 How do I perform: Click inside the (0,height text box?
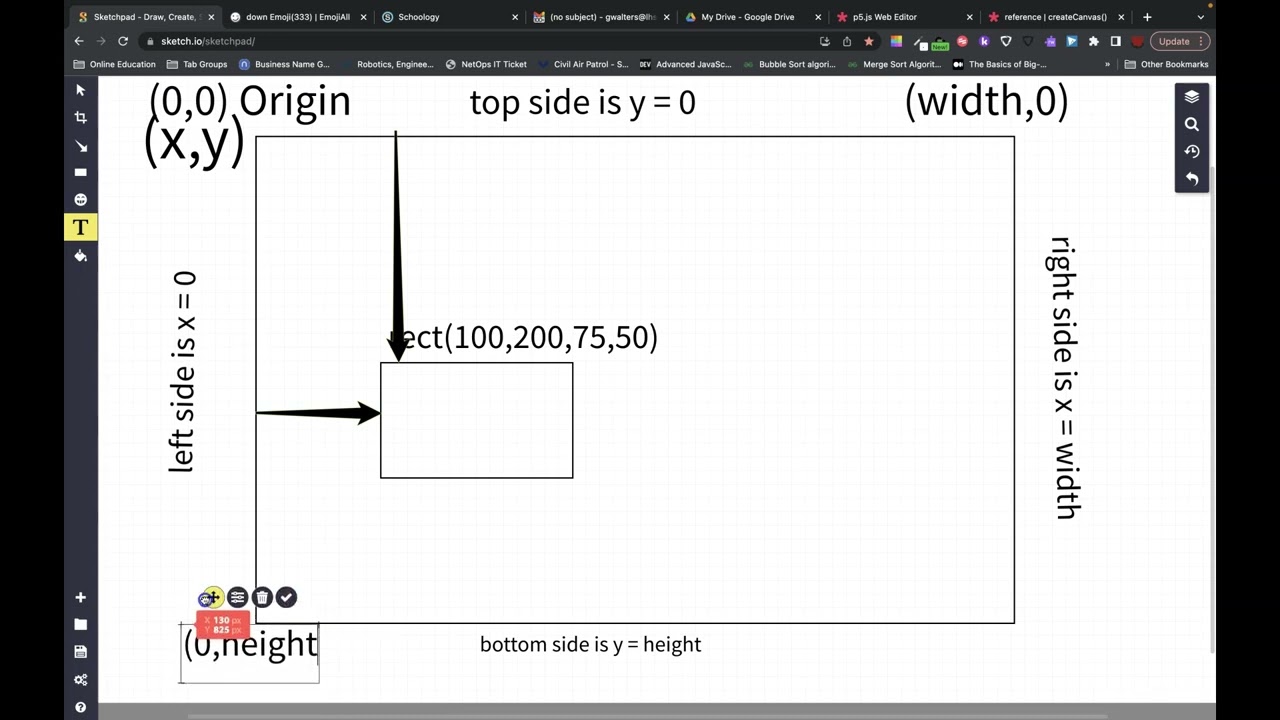coord(250,652)
